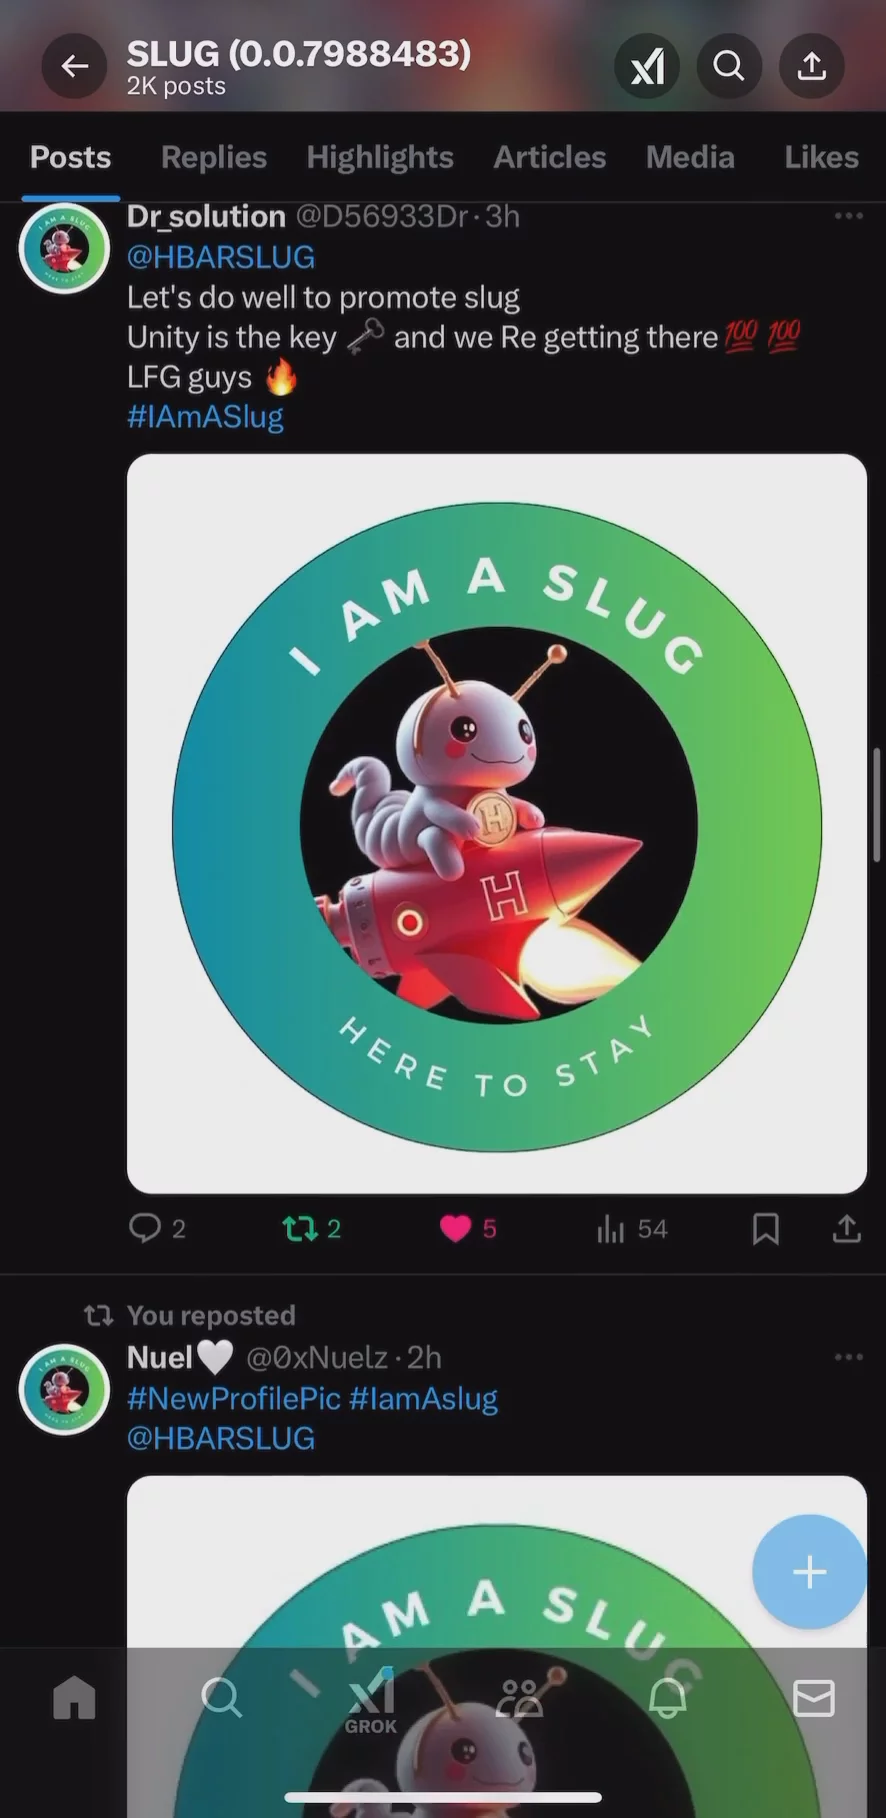Open the #IAmASlug hashtag link
Viewport: 886px width, 1818px height.
(x=205, y=417)
